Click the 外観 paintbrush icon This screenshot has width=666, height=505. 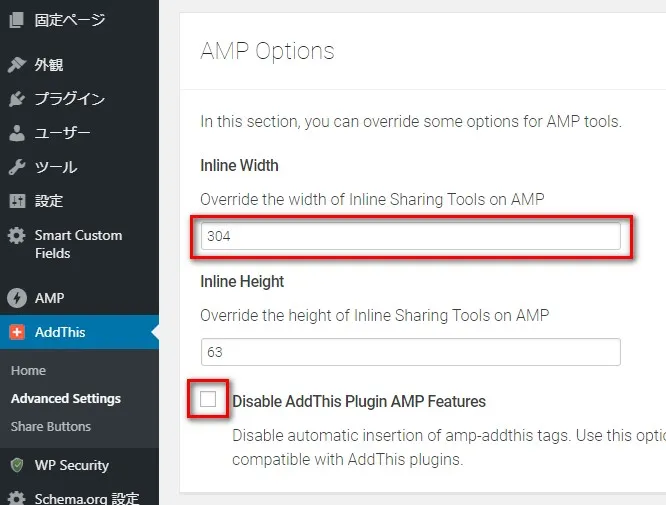[x=17, y=65]
